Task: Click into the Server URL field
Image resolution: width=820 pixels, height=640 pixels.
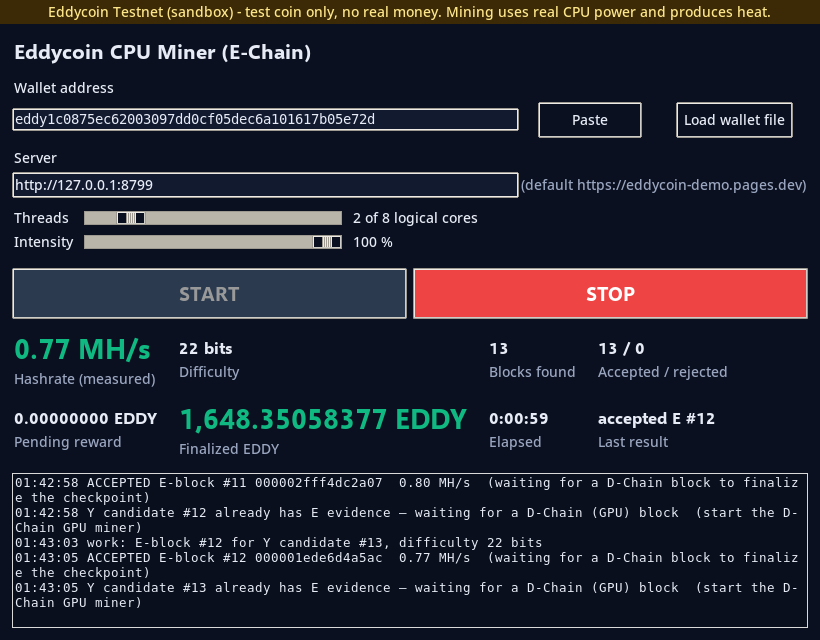Action: point(265,185)
